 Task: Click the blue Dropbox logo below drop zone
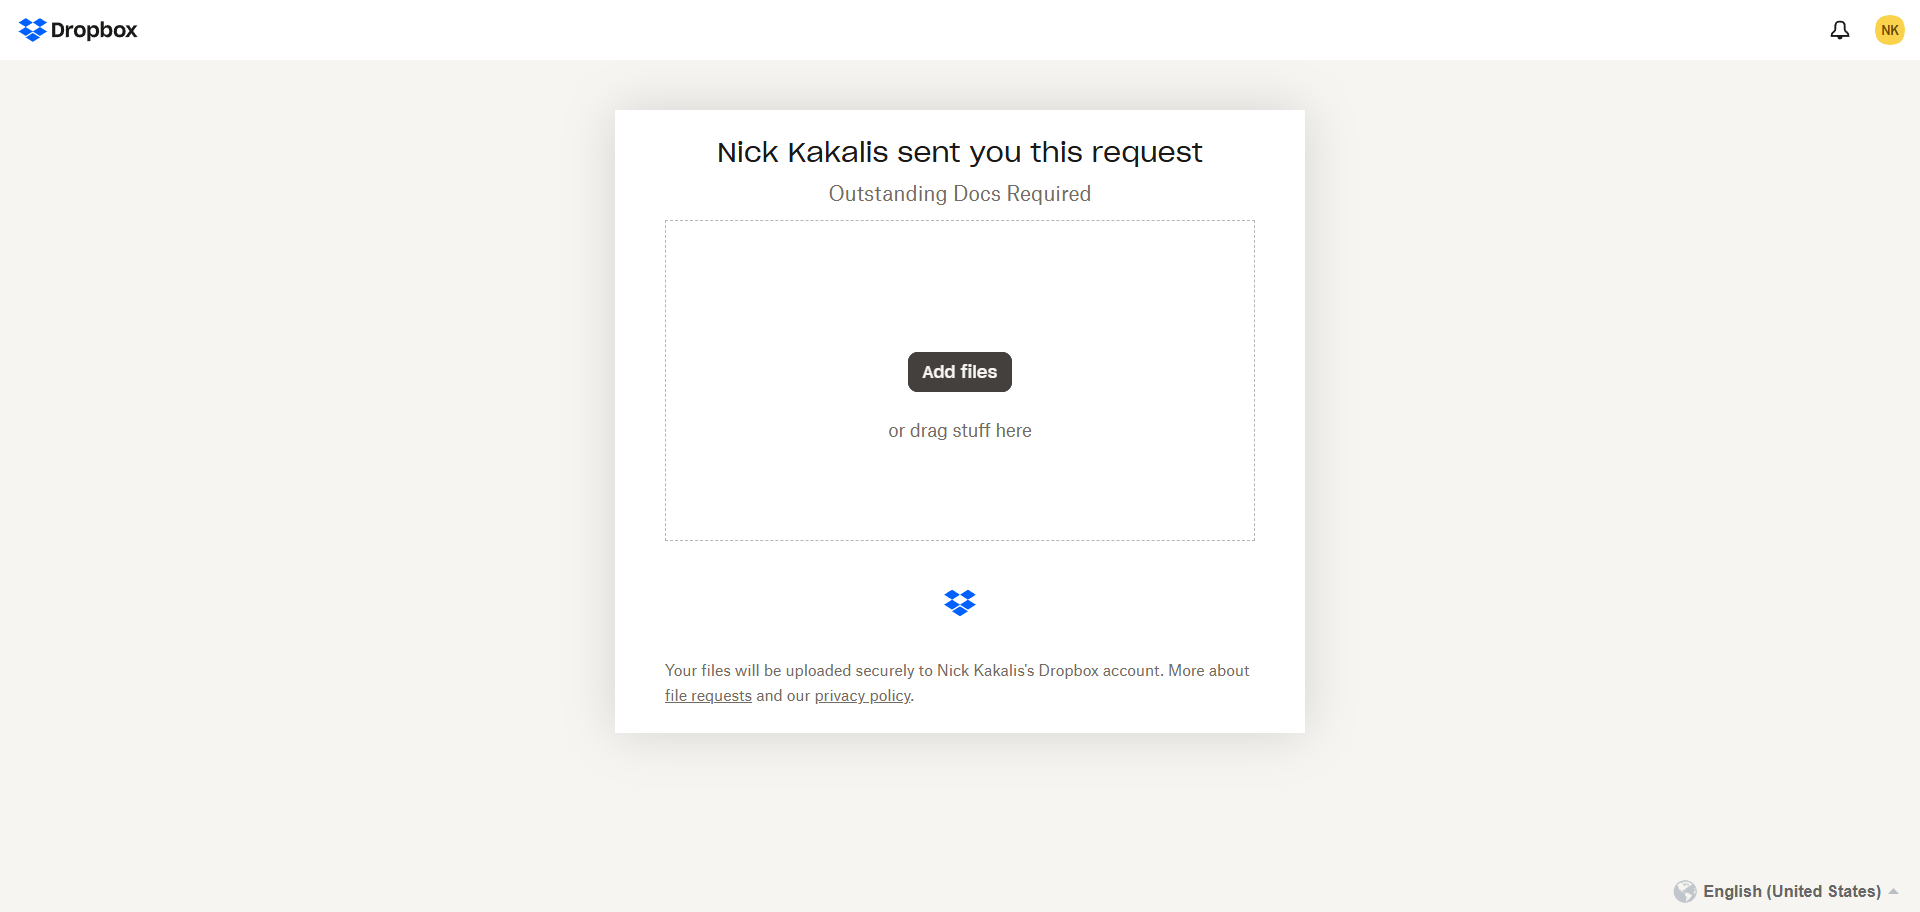(x=959, y=602)
